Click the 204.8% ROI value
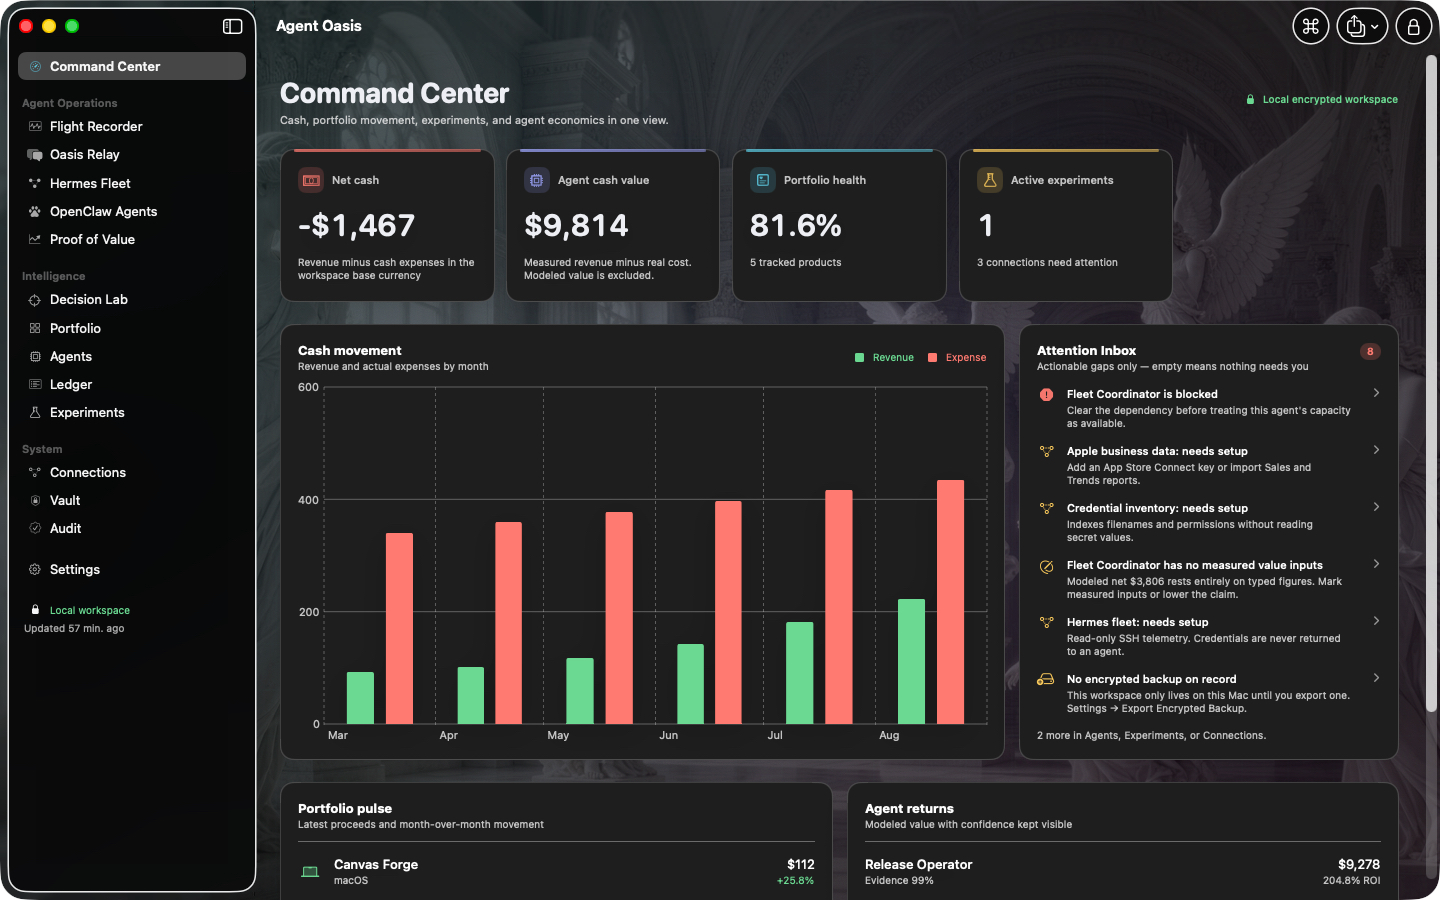The width and height of the screenshot is (1440, 900). coord(1351,881)
